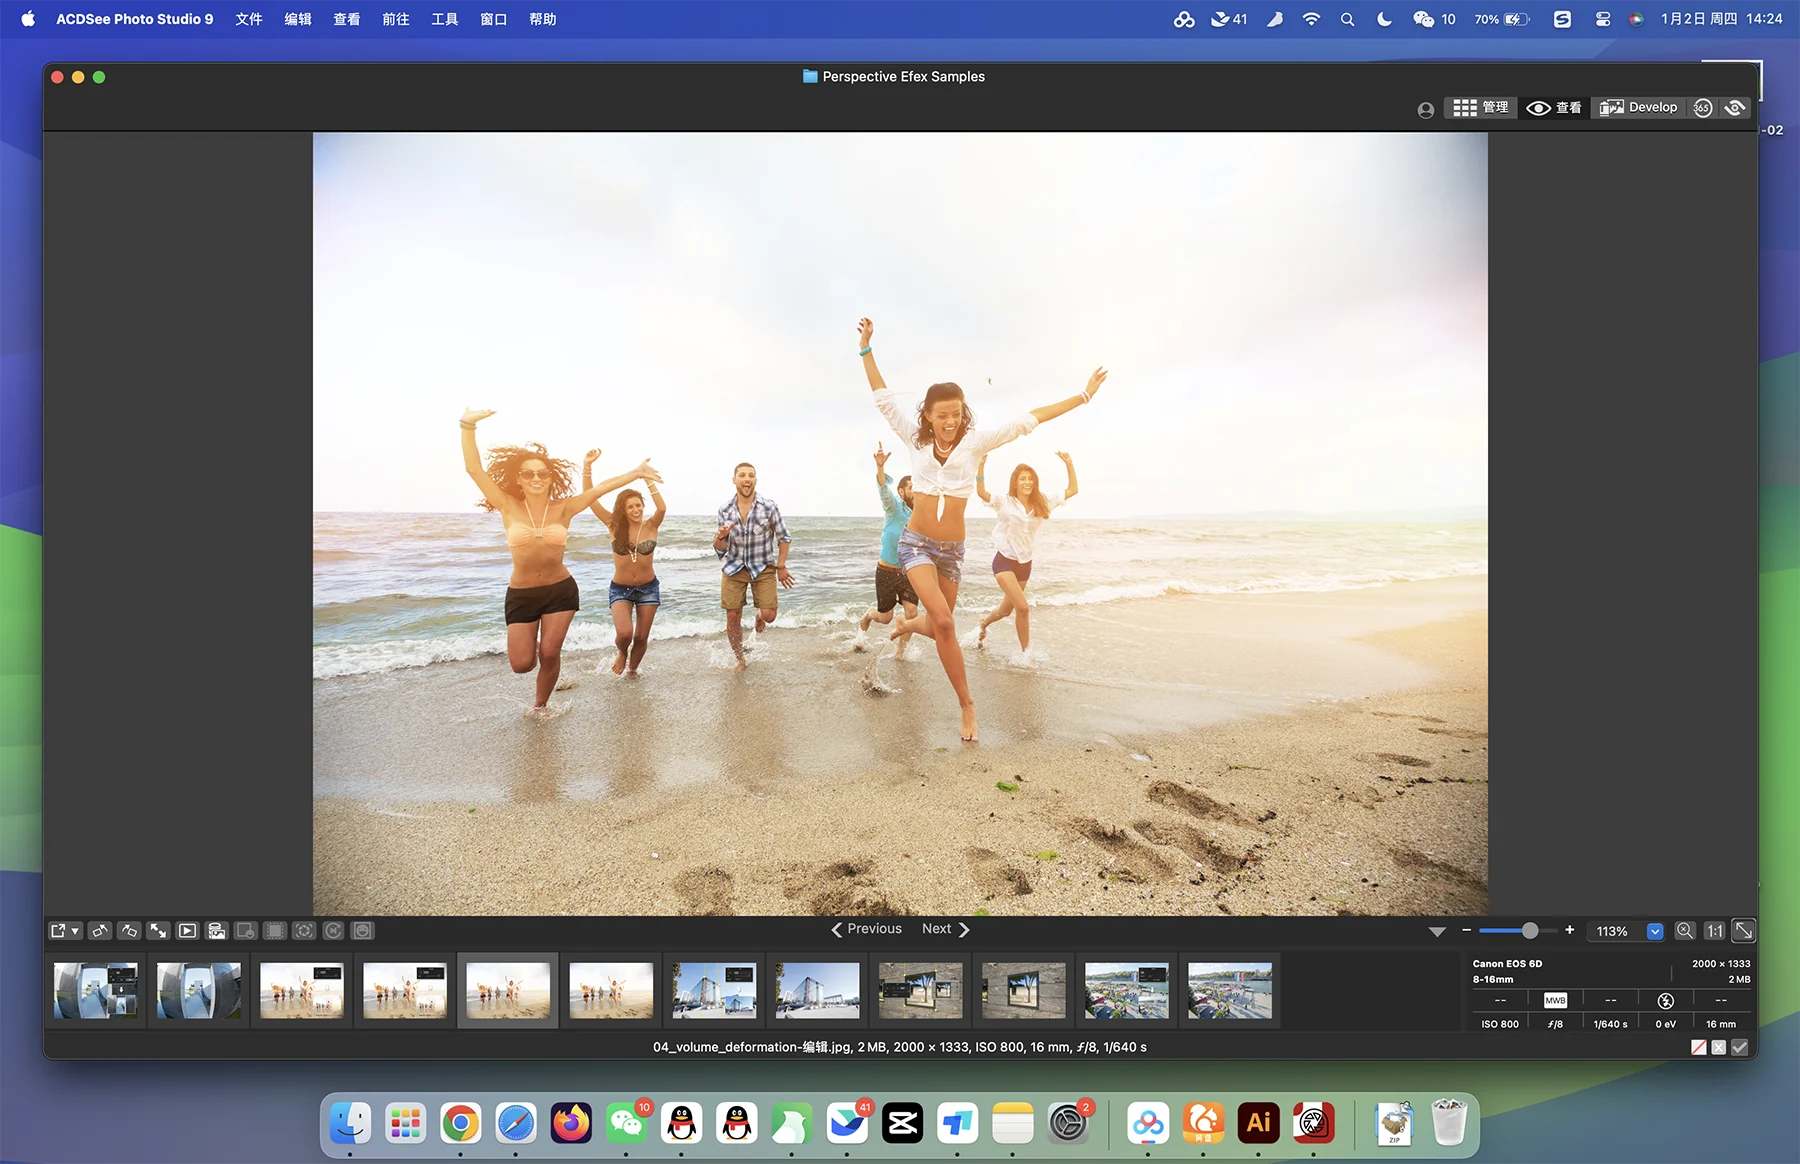Enter full screen with the arrows icon
The width and height of the screenshot is (1800, 1164).
click(x=158, y=931)
